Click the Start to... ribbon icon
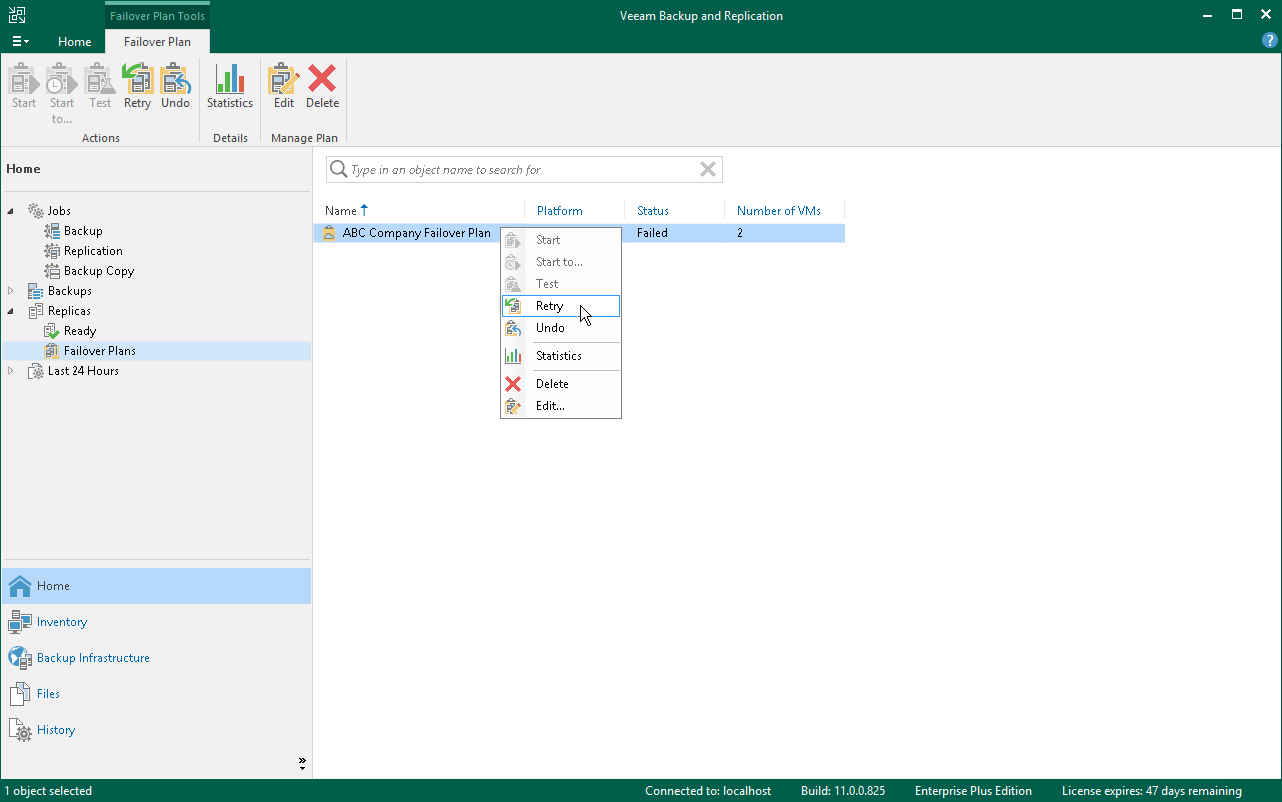Viewport: 1282px width, 802px height. coord(62,79)
